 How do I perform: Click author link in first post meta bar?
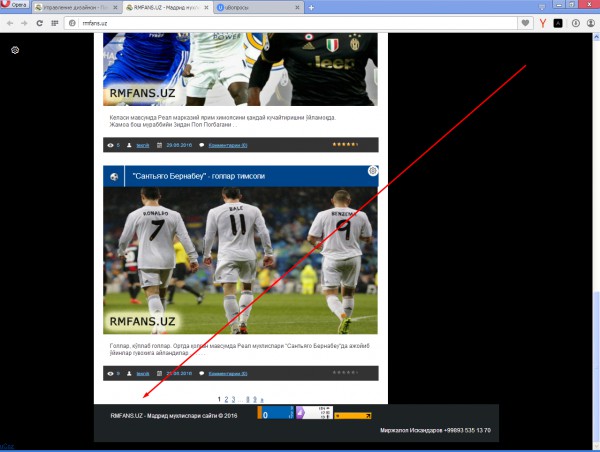pyautogui.click(x=143, y=145)
